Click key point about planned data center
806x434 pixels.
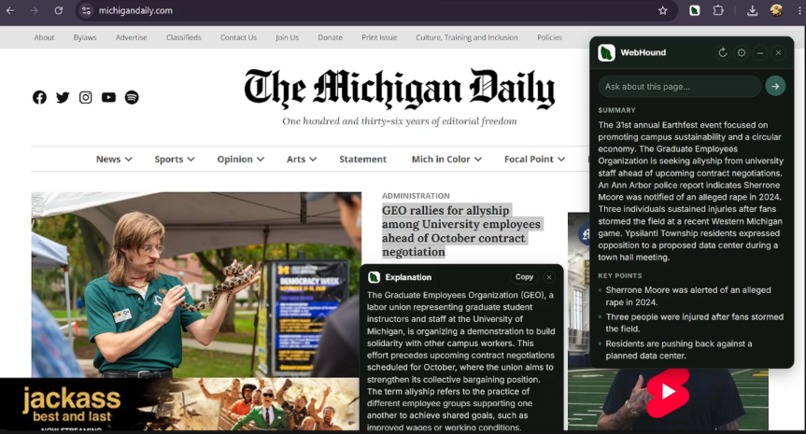tap(678, 350)
